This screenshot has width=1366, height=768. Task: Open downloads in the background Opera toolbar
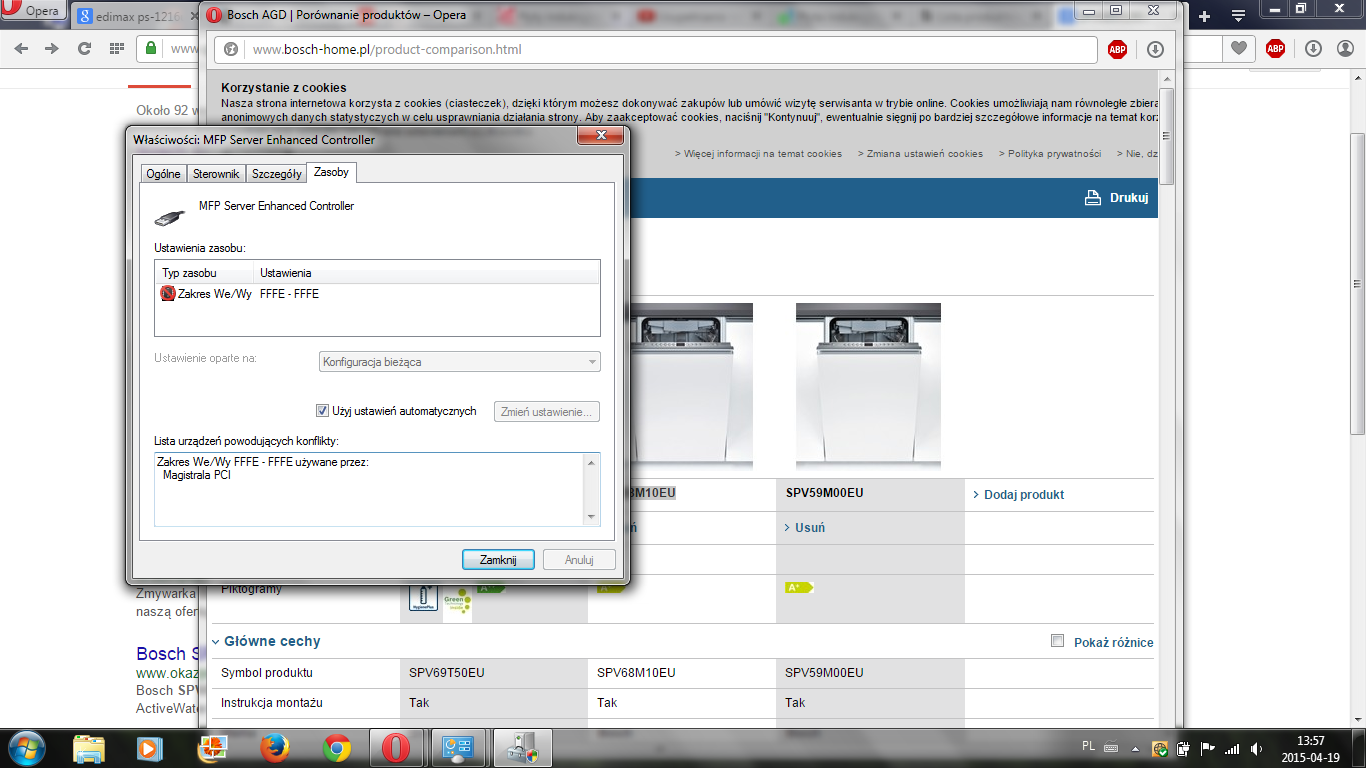1314,48
